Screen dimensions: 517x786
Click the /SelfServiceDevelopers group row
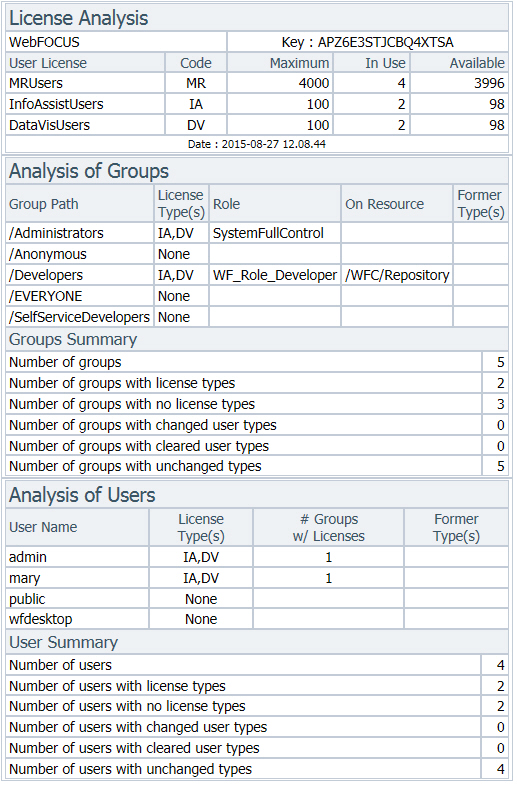click(257, 317)
